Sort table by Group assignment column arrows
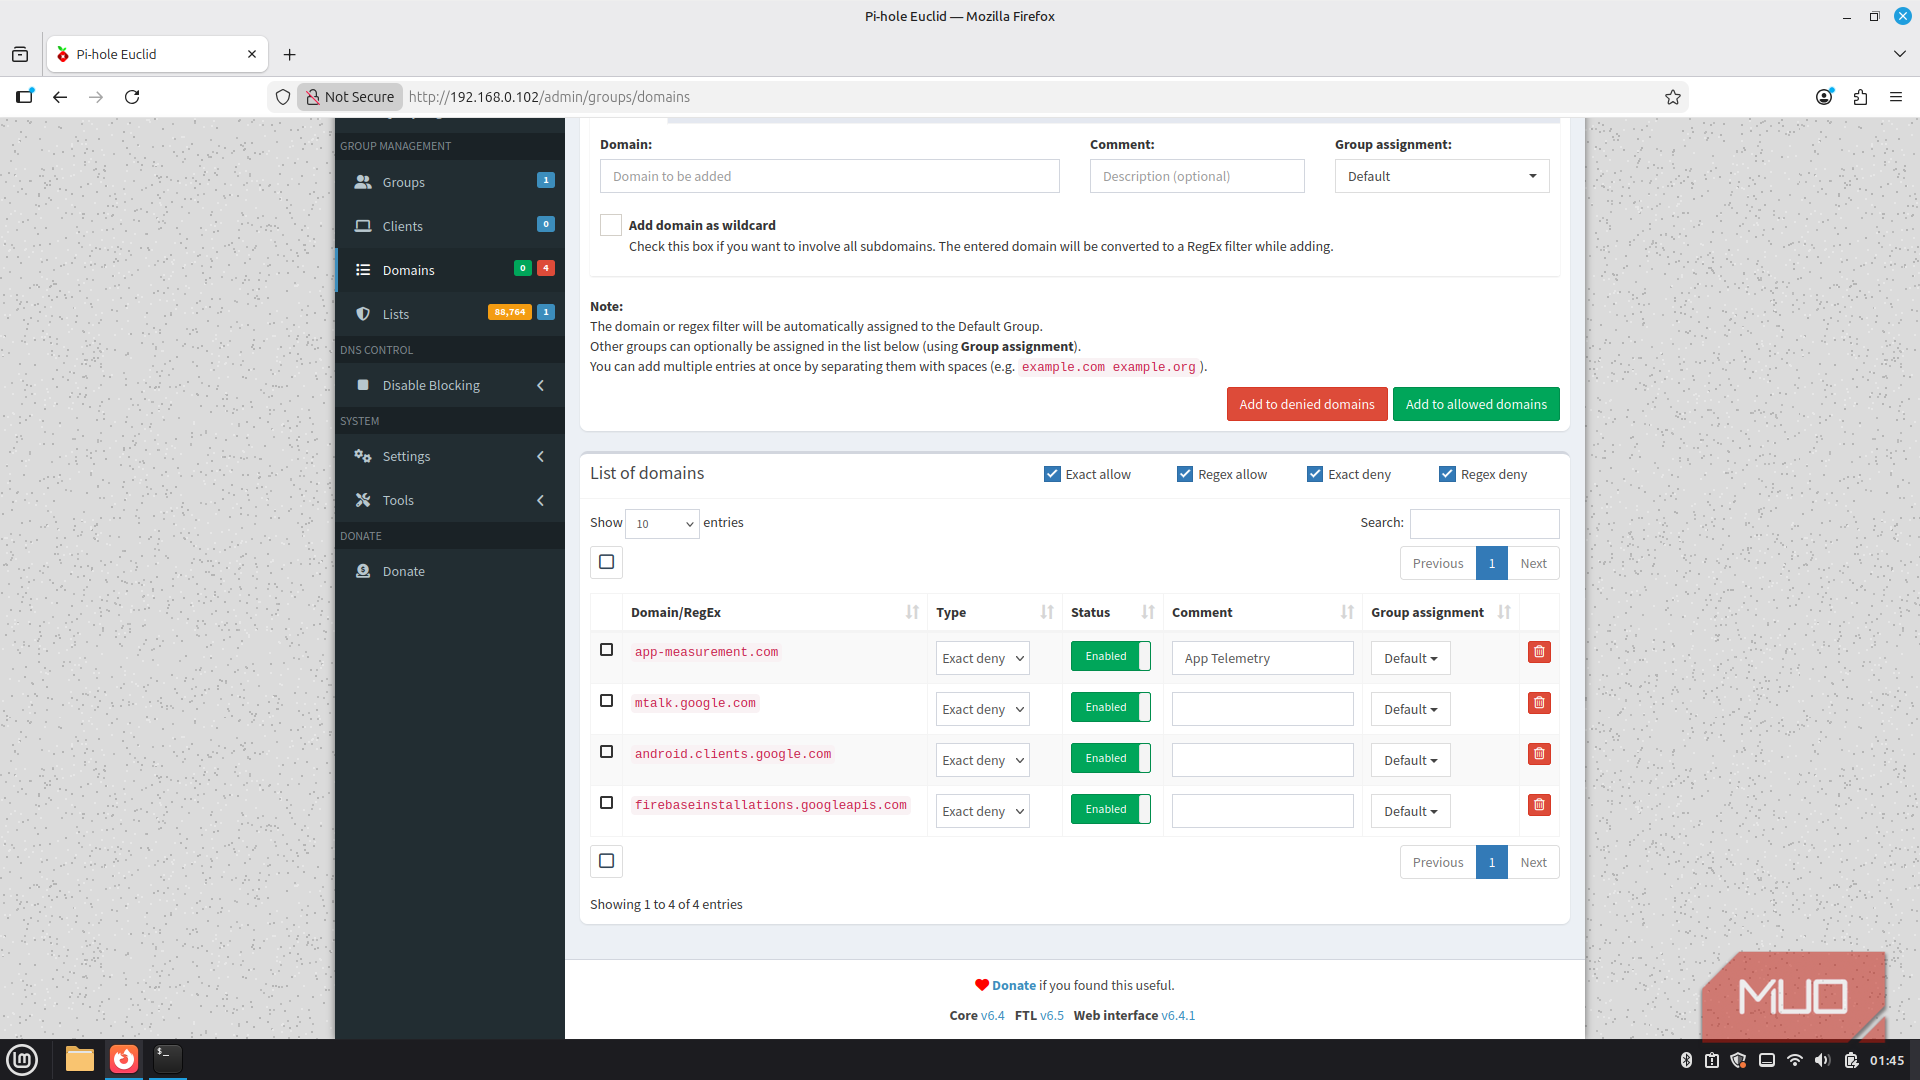Viewport: 1920px width, 1080px height. (x=1504, y=612)
